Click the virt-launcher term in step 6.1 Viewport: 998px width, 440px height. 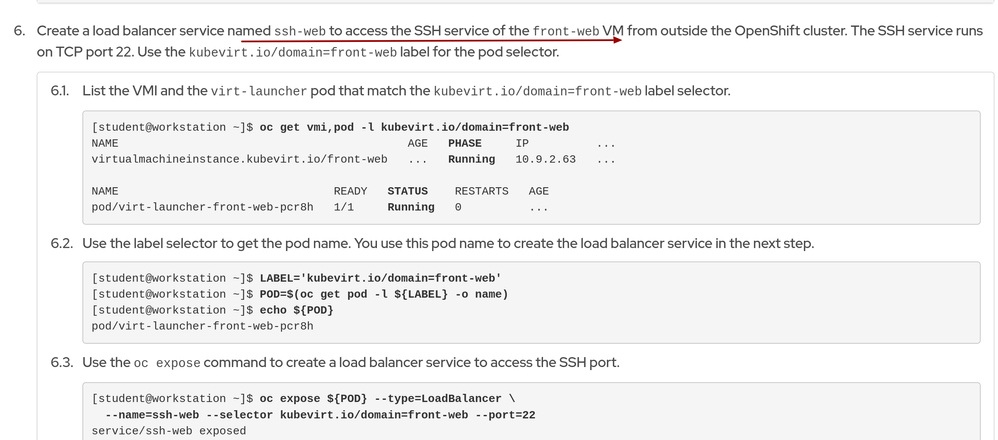click(x=258, y=91)
